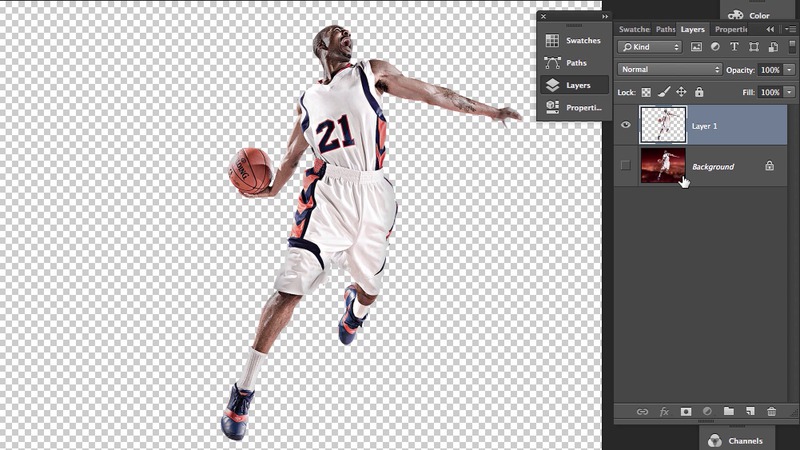Add a layer mask
800x450 pixels.
tap(686, 411)
